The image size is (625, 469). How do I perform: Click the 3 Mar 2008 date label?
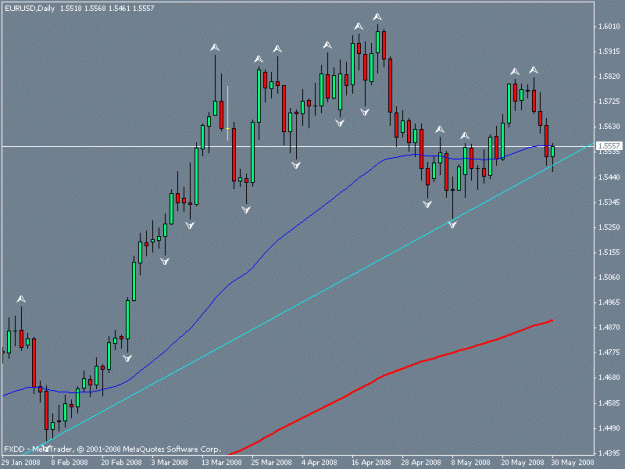click(169, 462)
